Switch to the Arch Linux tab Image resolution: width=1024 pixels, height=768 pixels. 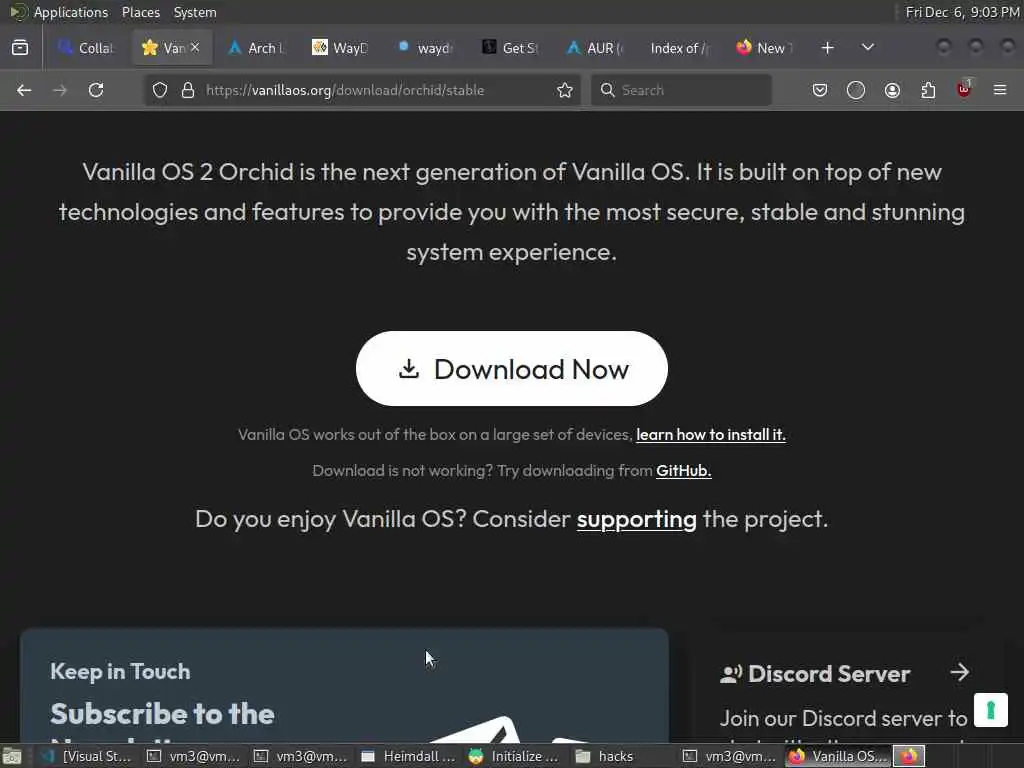257,48
